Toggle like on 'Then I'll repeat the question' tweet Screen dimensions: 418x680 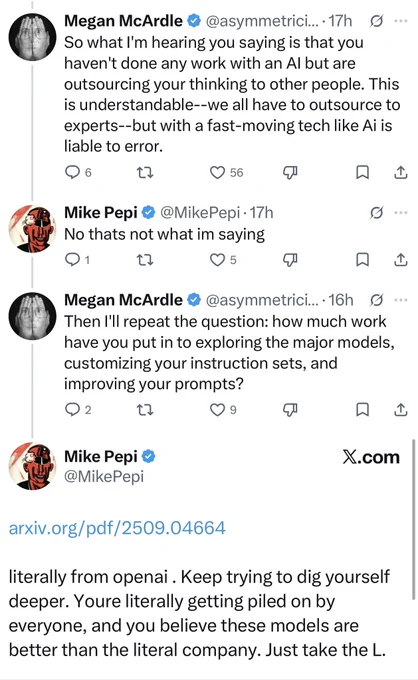(x=217, y=410)
